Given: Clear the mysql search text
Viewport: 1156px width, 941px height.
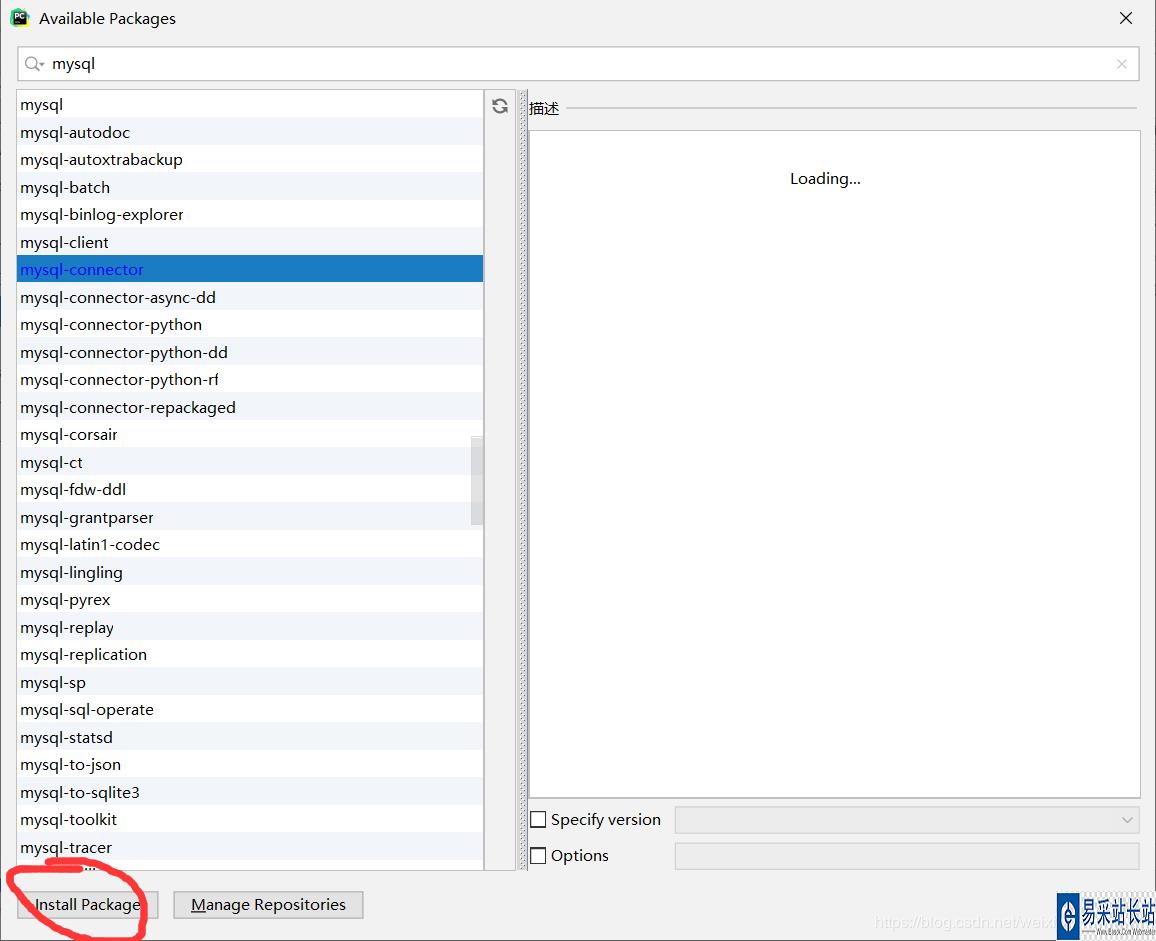Looking at the screenshot, I should point(1121,64).
